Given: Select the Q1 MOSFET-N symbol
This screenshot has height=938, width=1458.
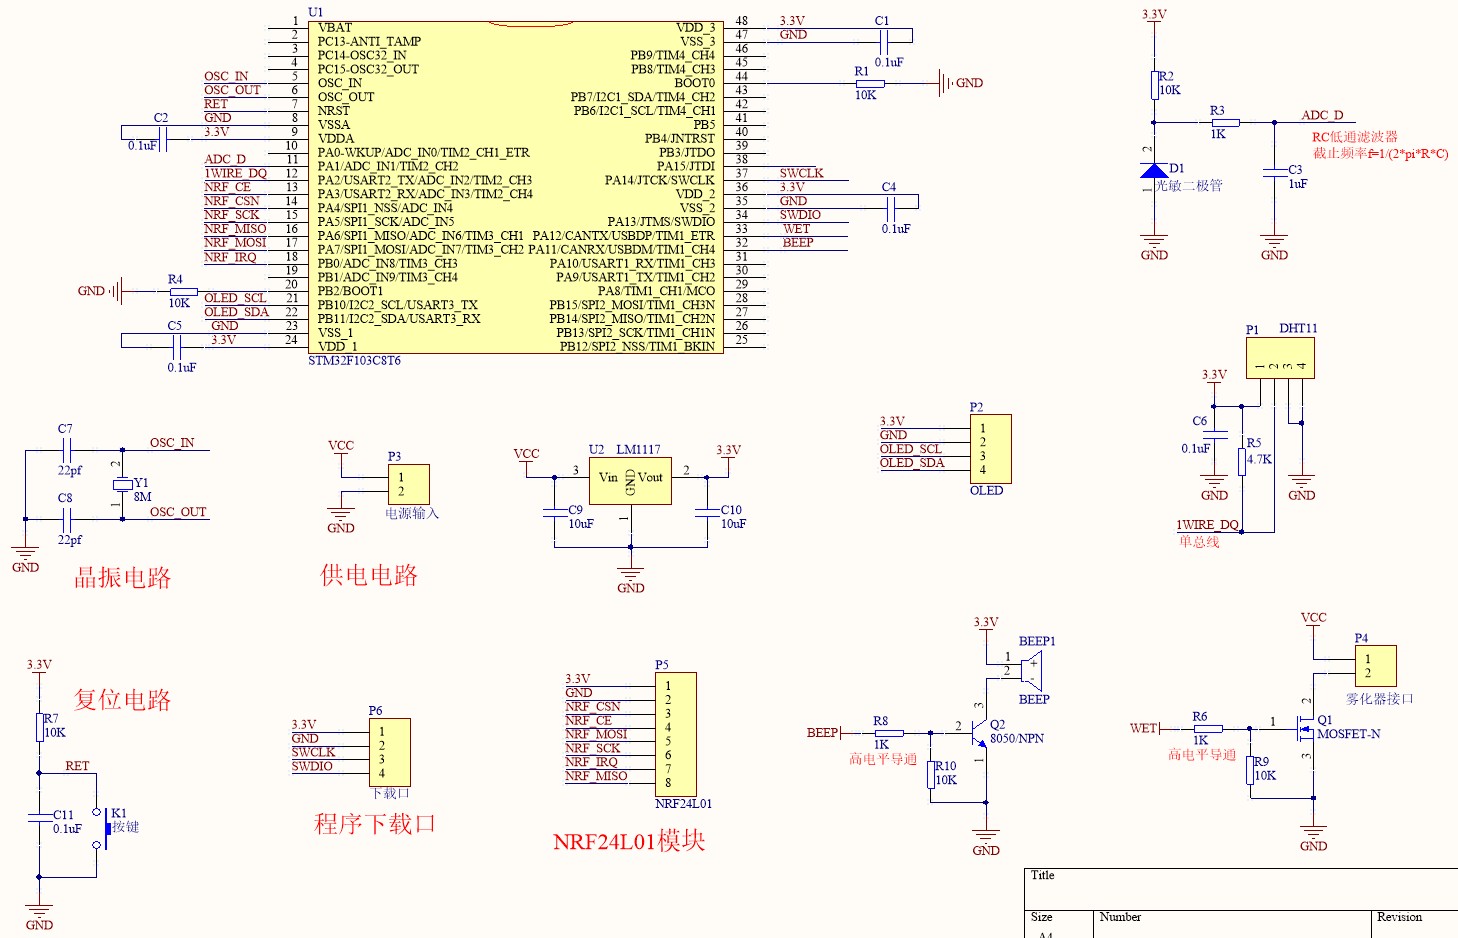Looking at the screenshot, I should coord(1305,729).
